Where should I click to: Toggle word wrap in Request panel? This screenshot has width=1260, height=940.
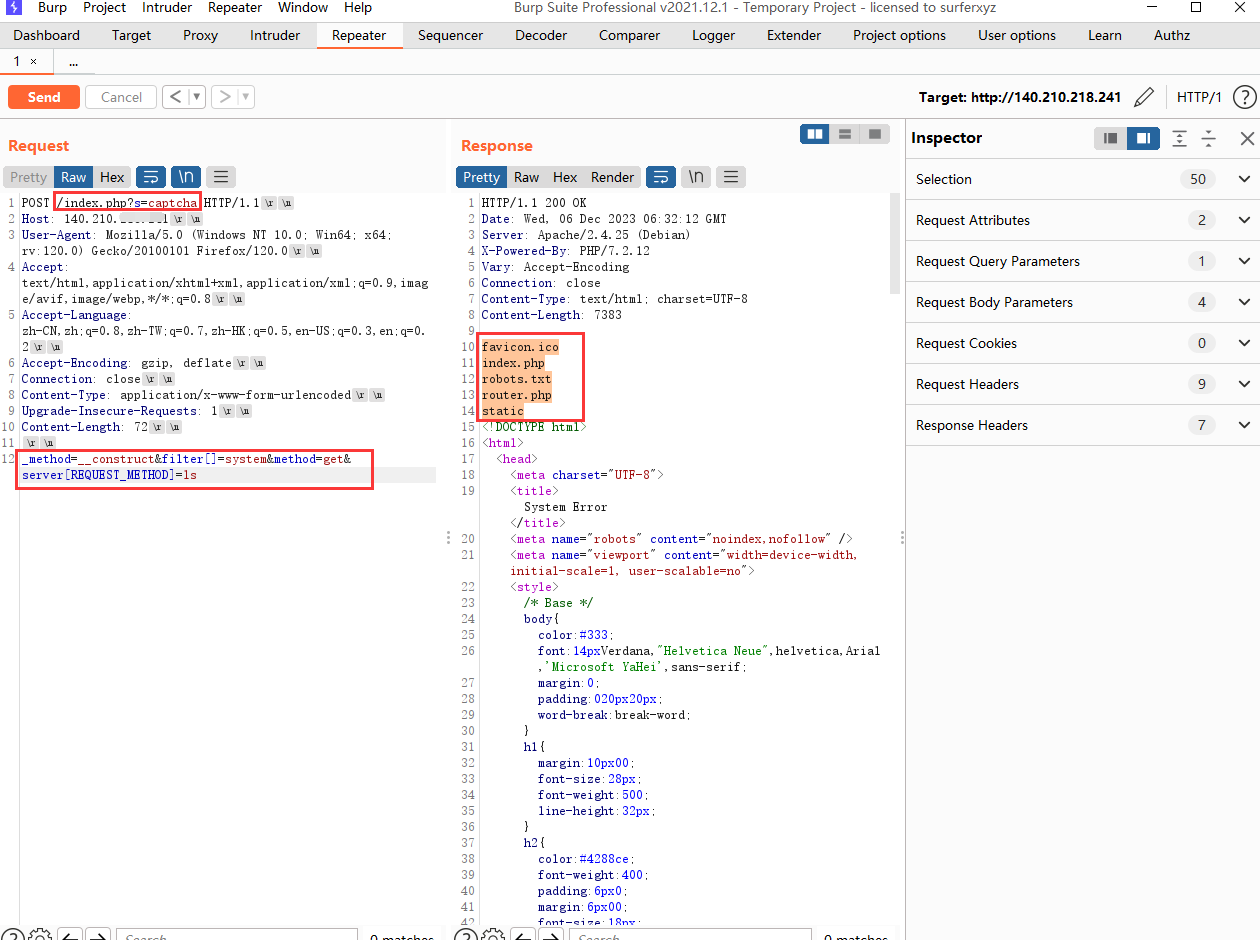click(x=151, y=177)
